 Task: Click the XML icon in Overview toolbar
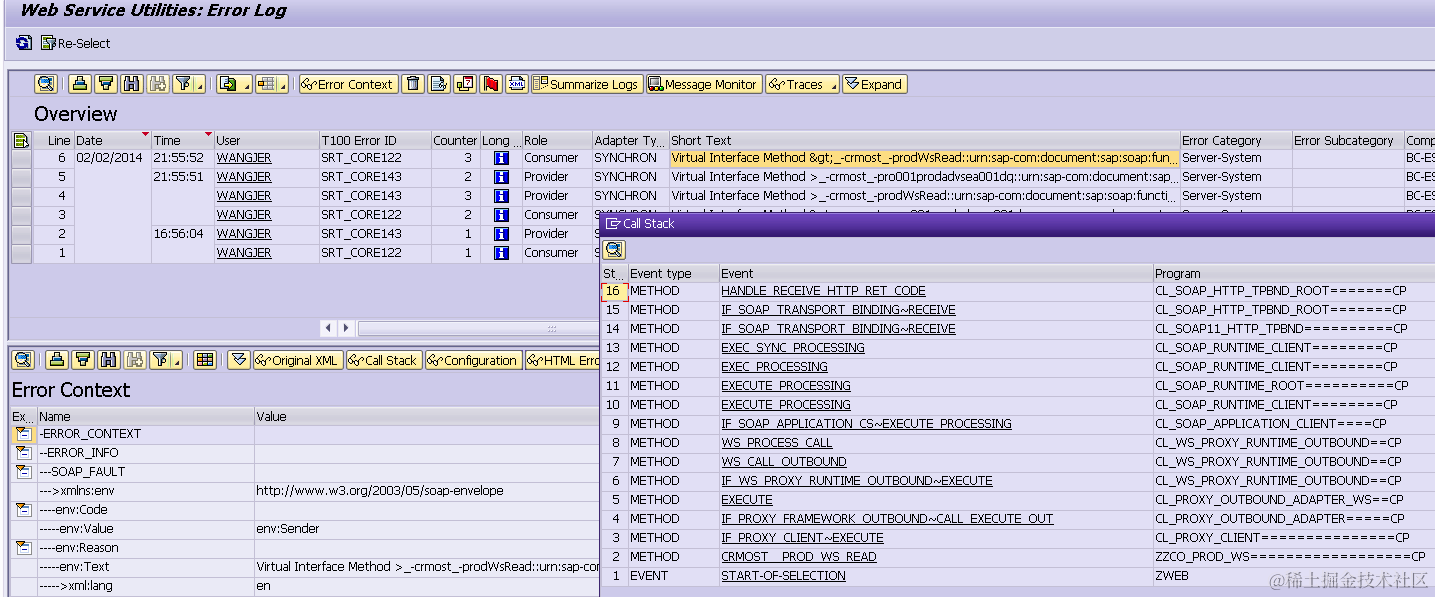coord(516,84)
